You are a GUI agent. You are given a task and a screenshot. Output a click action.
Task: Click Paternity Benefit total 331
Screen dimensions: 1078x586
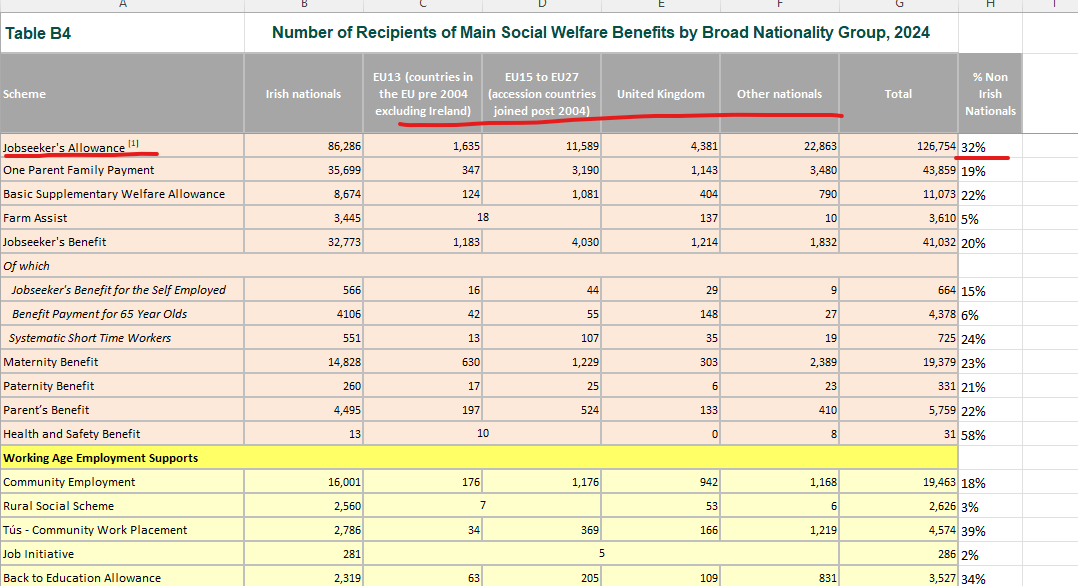coord(899,386)
